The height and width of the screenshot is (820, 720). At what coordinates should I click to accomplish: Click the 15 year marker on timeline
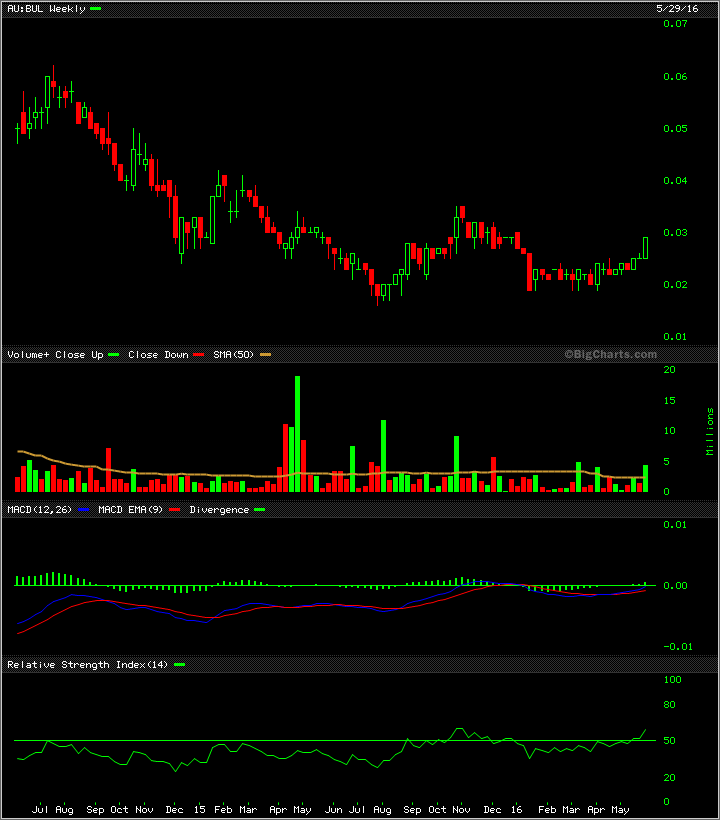click(199, 810)
